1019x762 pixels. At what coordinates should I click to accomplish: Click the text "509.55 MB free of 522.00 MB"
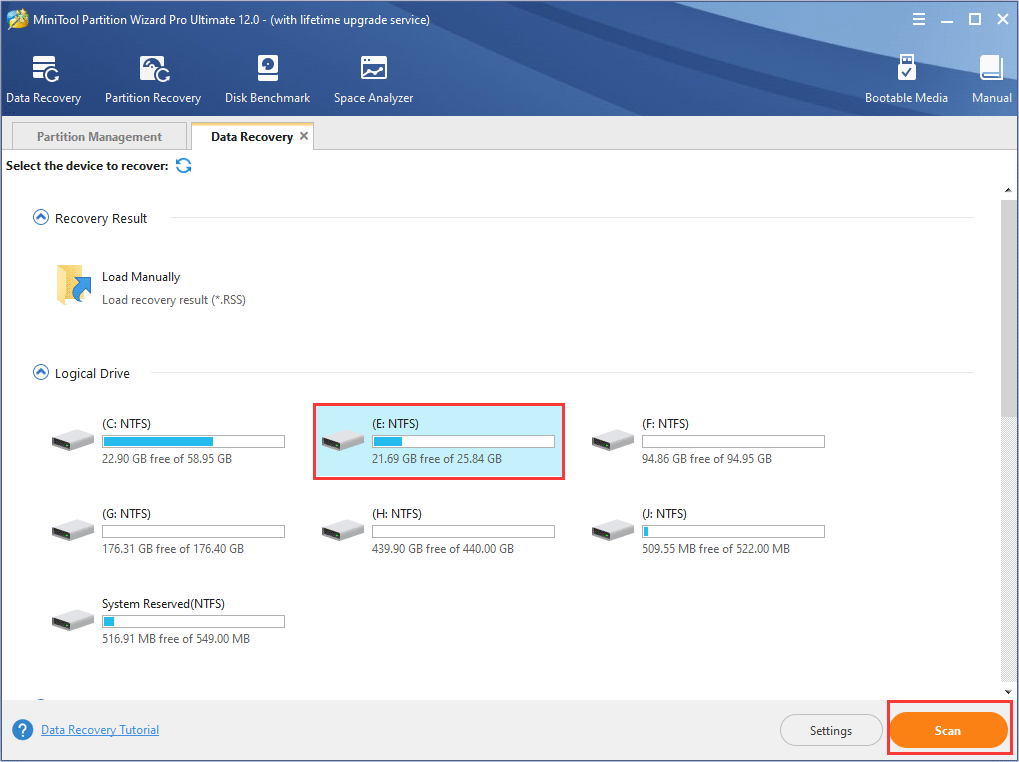(716, 549)
